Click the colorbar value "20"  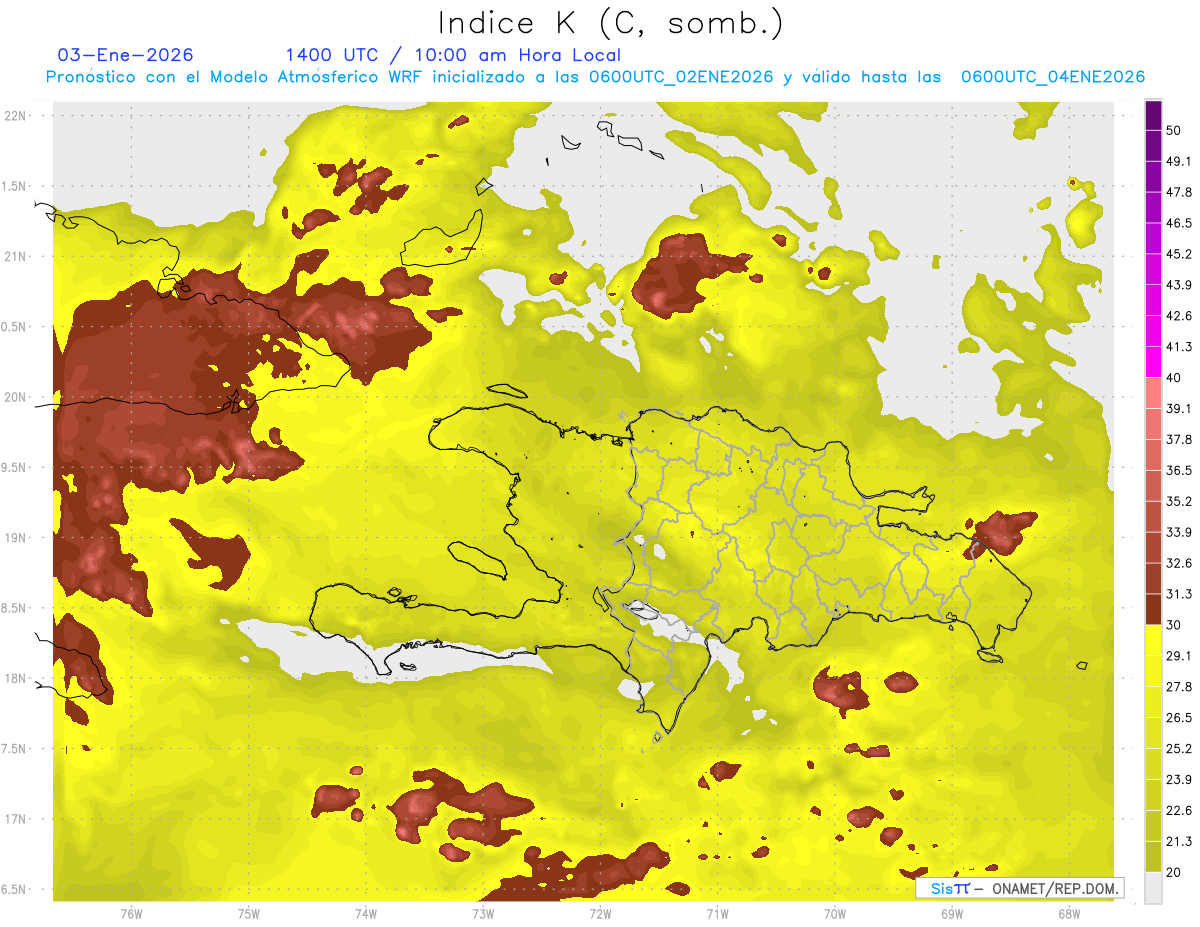1174,872
